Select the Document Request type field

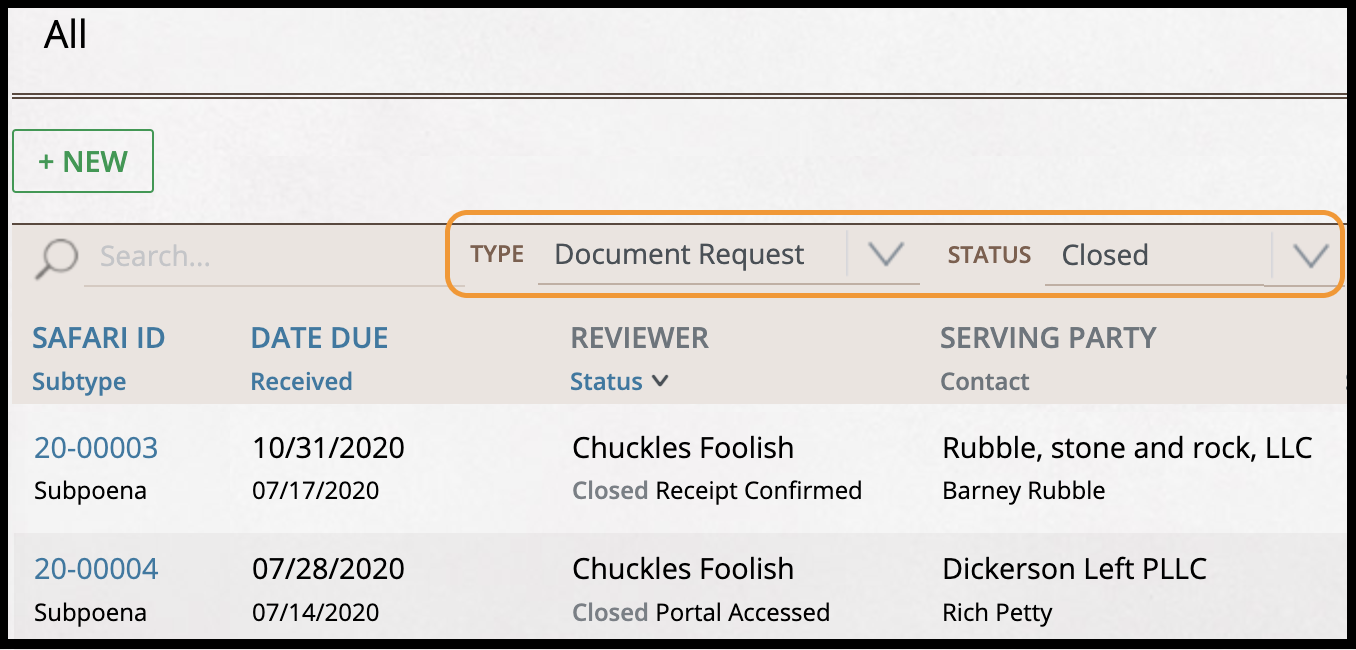tap(680, 255)
